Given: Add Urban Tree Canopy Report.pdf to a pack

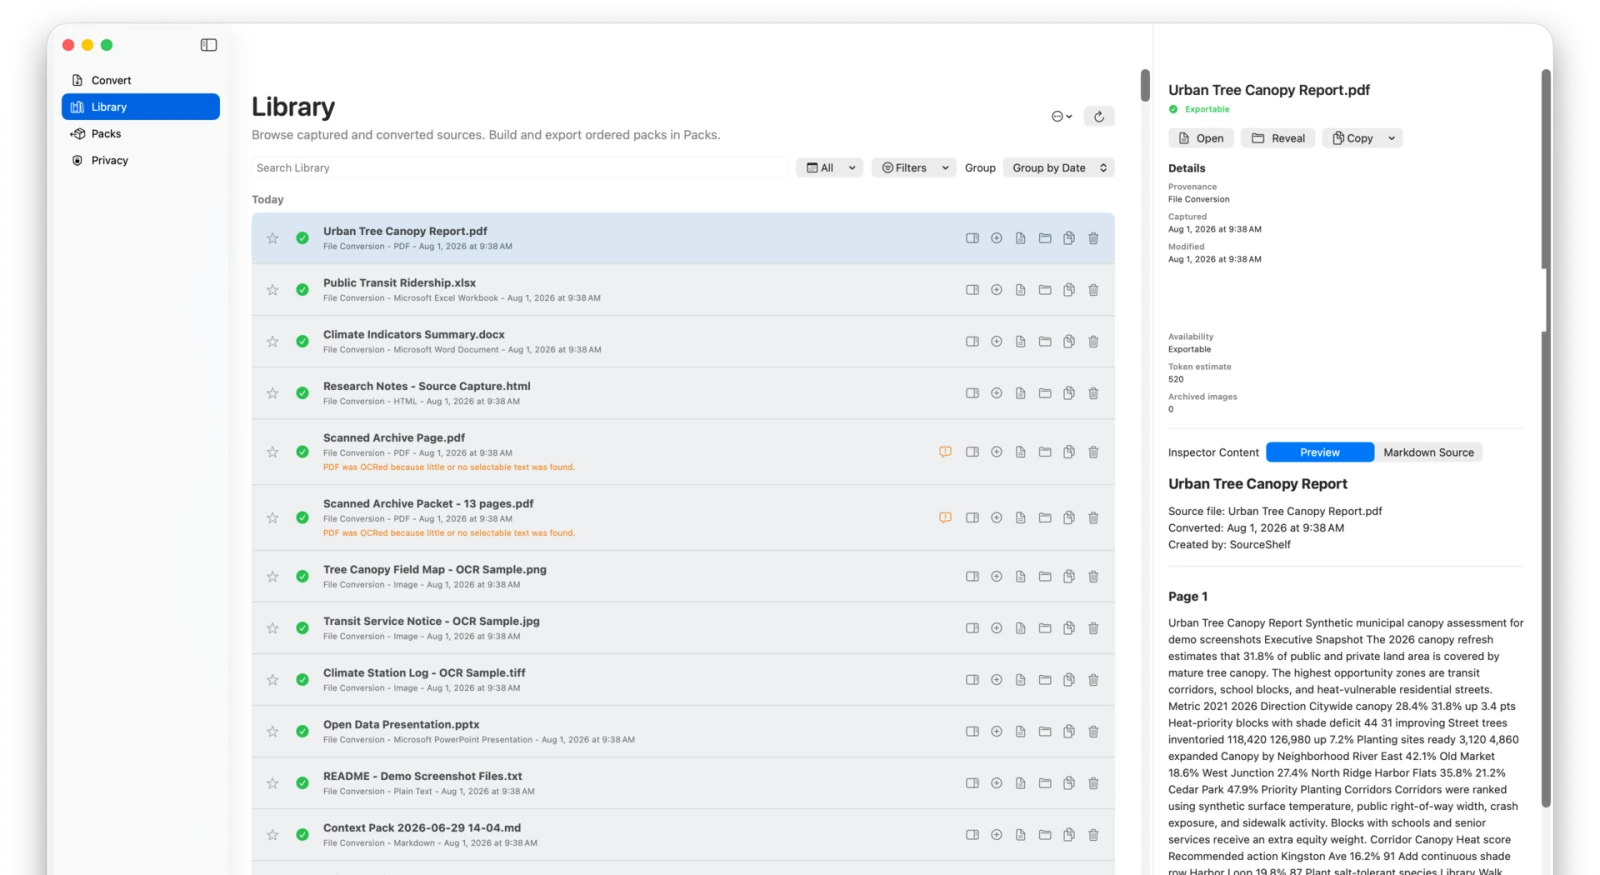Looking at the screenshot, I should 996,238.
